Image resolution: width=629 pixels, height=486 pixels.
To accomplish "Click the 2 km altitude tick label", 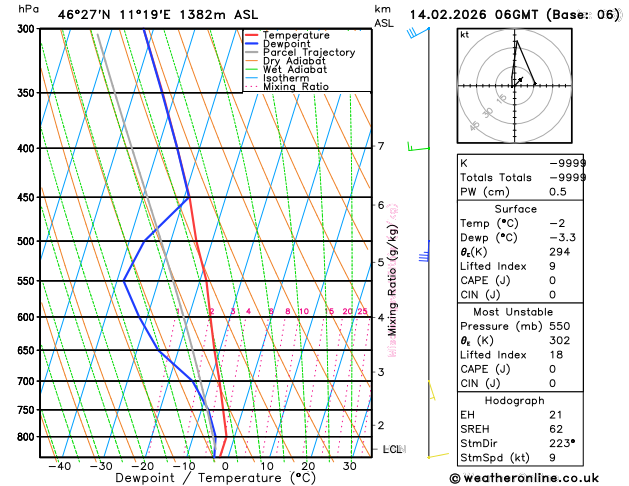I will point(381,425).
